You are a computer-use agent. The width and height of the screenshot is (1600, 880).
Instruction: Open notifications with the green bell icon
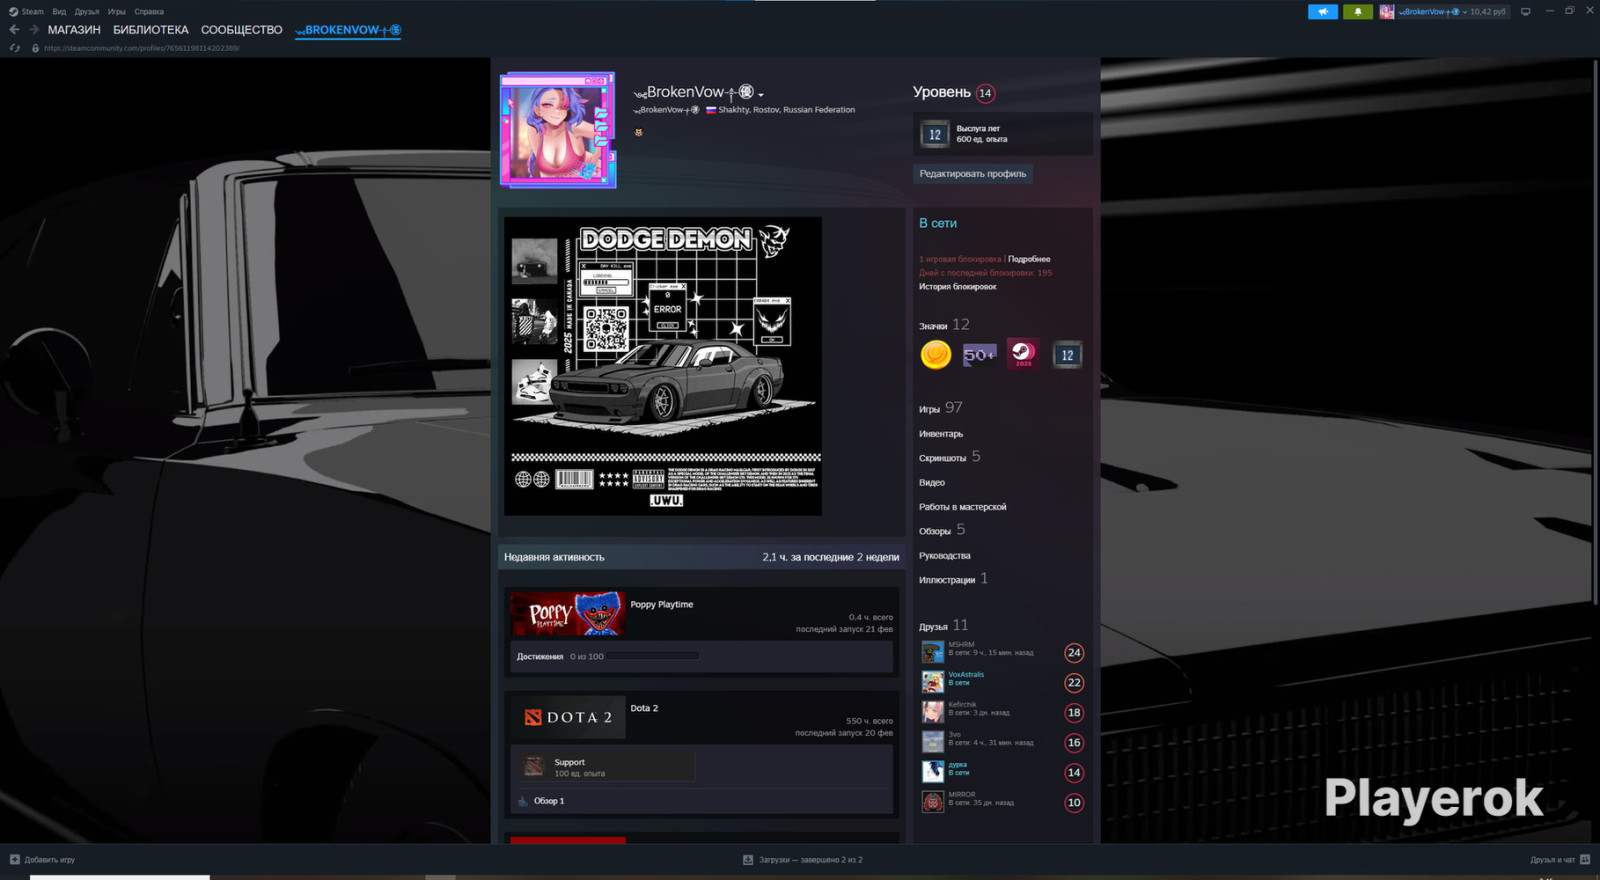(x=1357, y=12)
